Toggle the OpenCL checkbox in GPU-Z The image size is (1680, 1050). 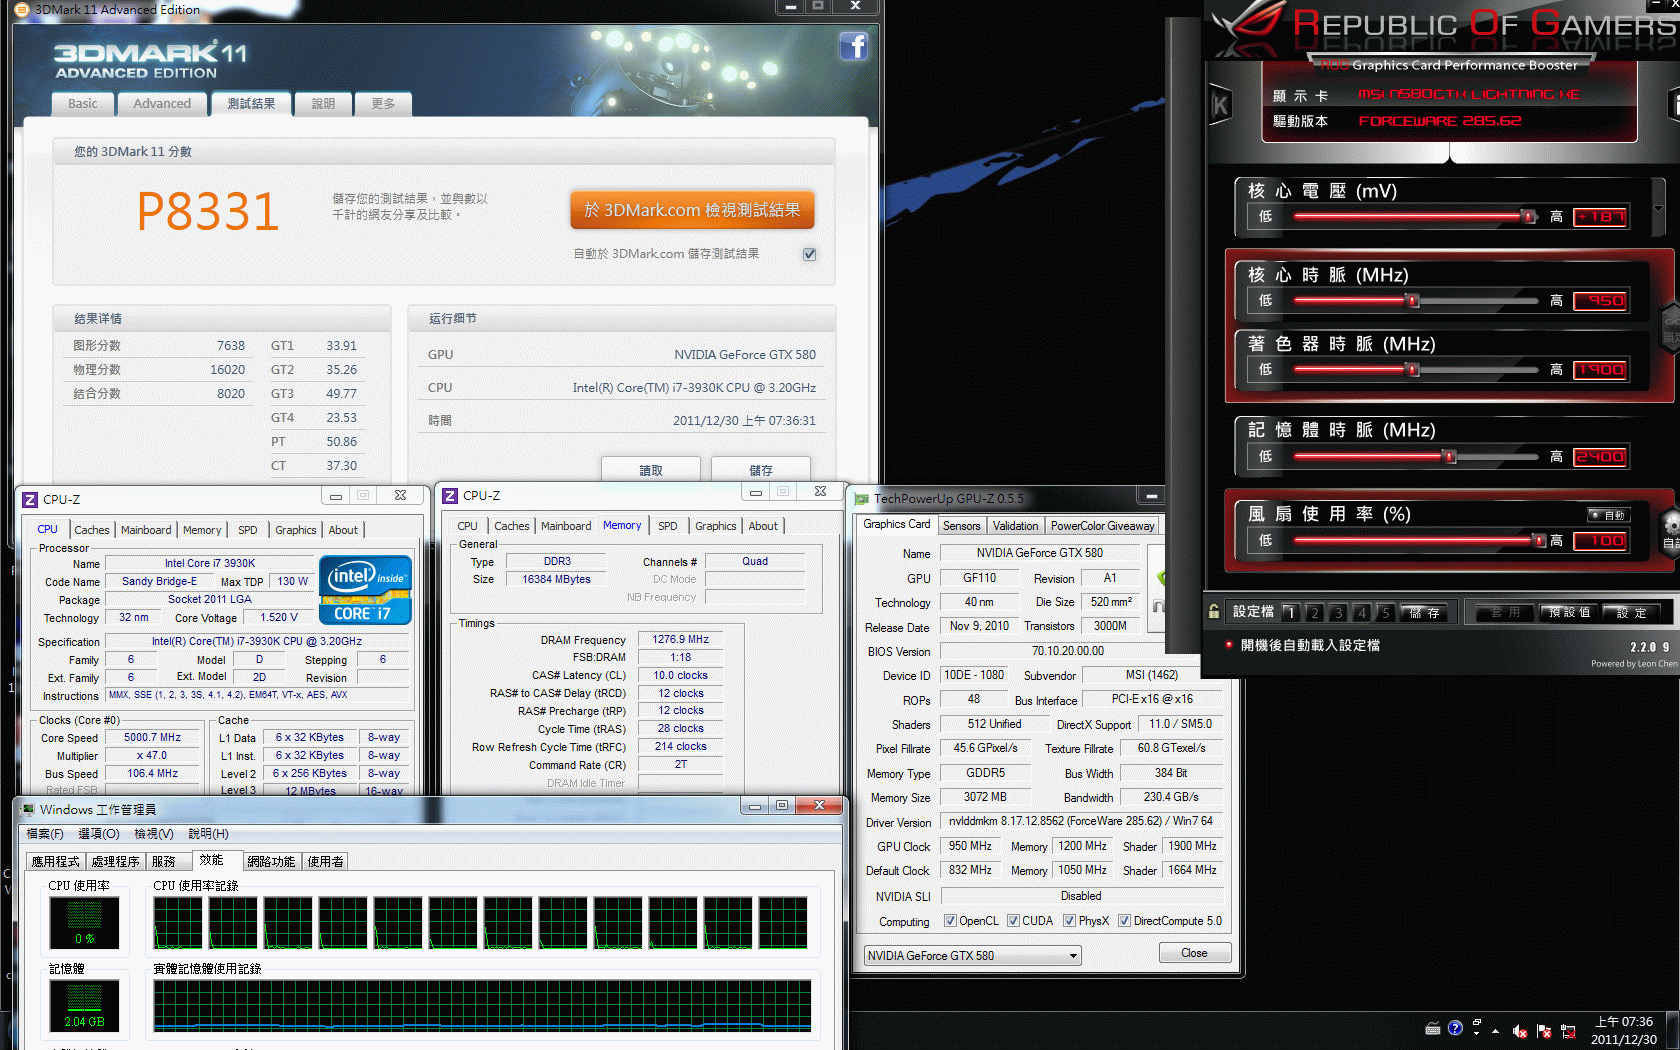pyautogui.click(x=950, y=921)
